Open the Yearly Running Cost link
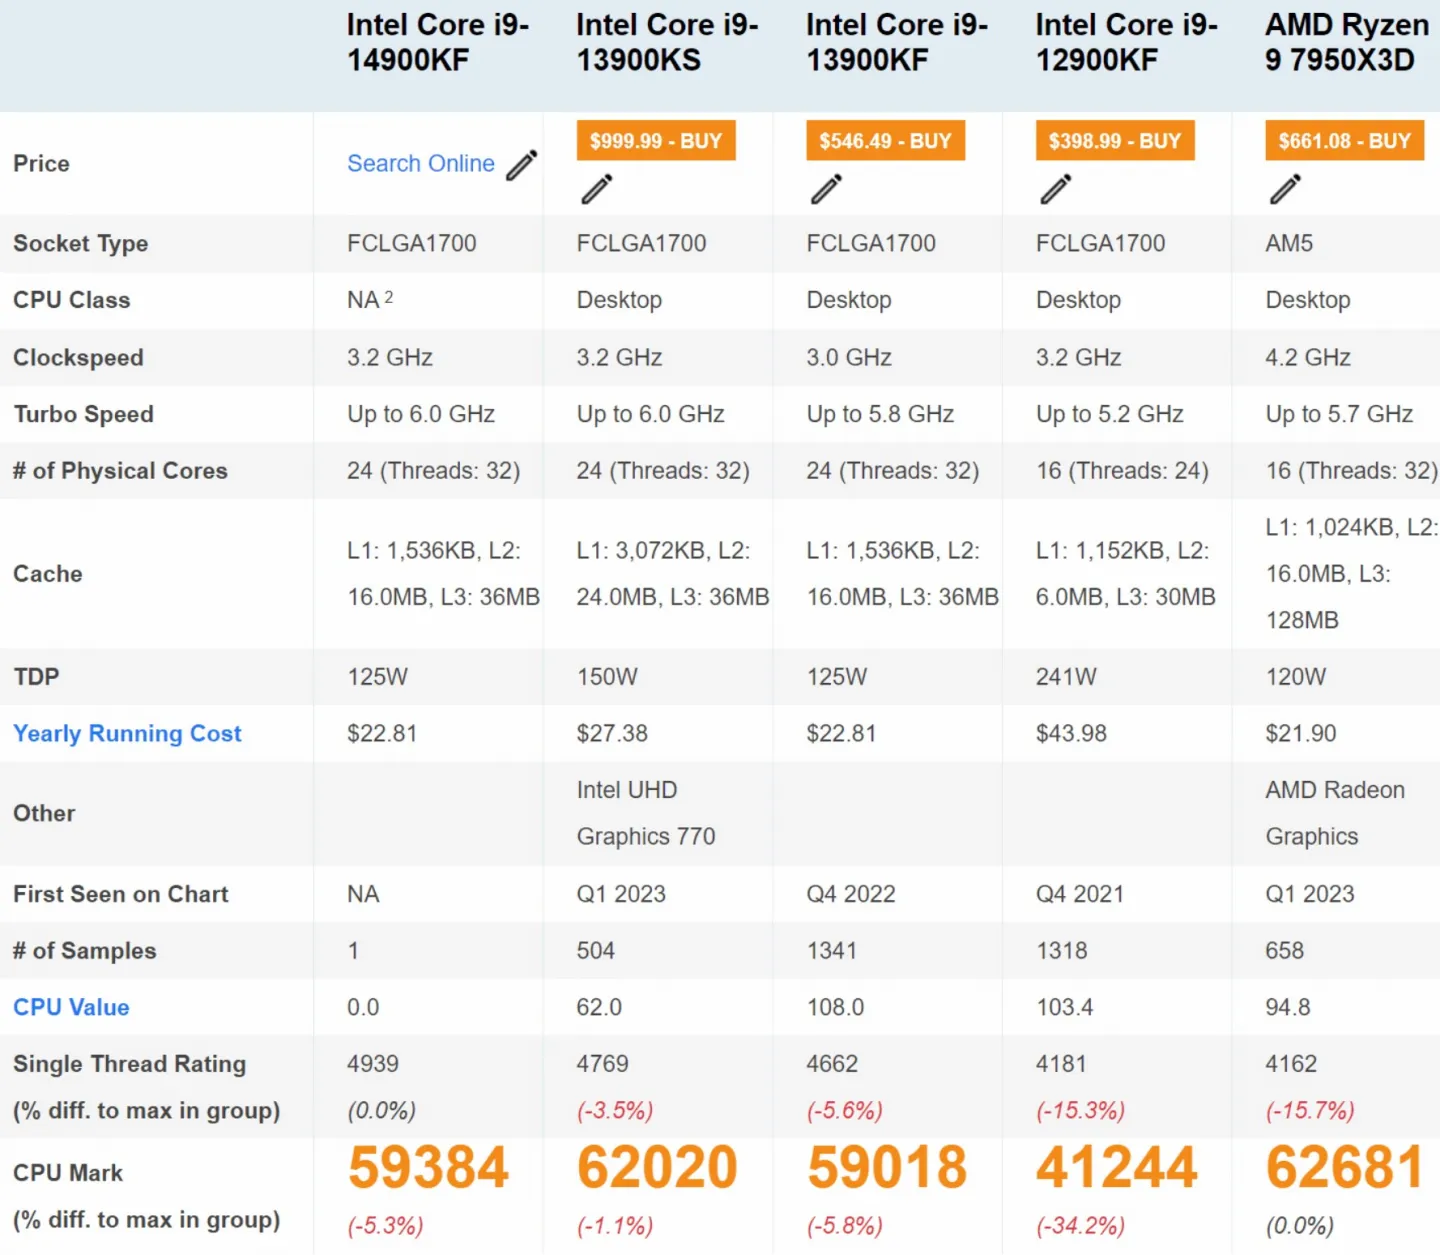The image size is (1440, 1255). 127,734
